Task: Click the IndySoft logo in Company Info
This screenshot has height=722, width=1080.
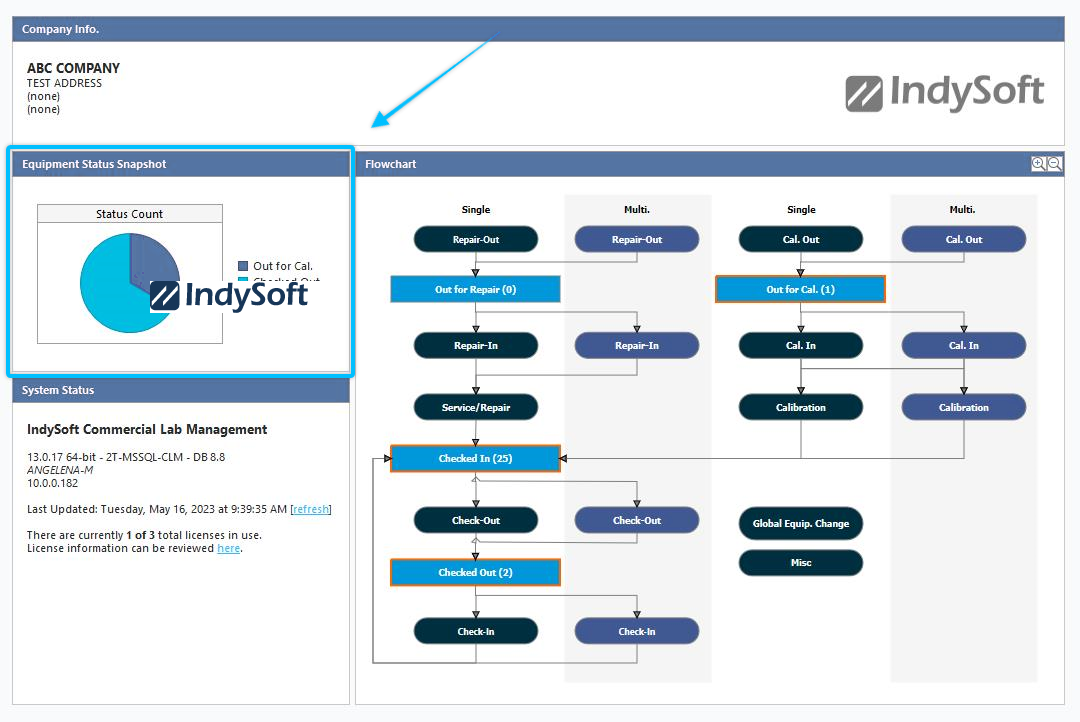Action: (944, 93)
